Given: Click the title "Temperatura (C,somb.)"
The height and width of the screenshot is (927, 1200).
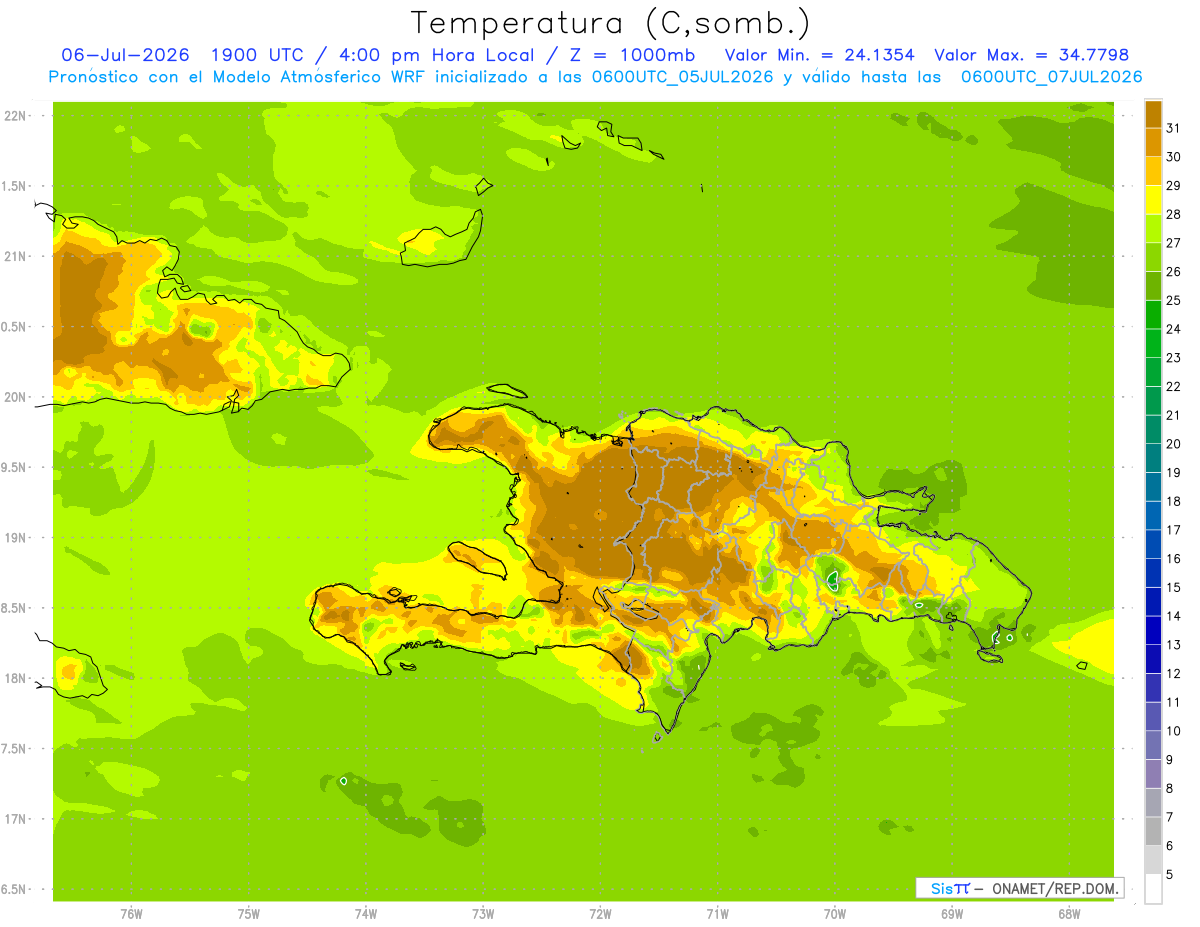Looking at the screenshot, I should (610, 23).
